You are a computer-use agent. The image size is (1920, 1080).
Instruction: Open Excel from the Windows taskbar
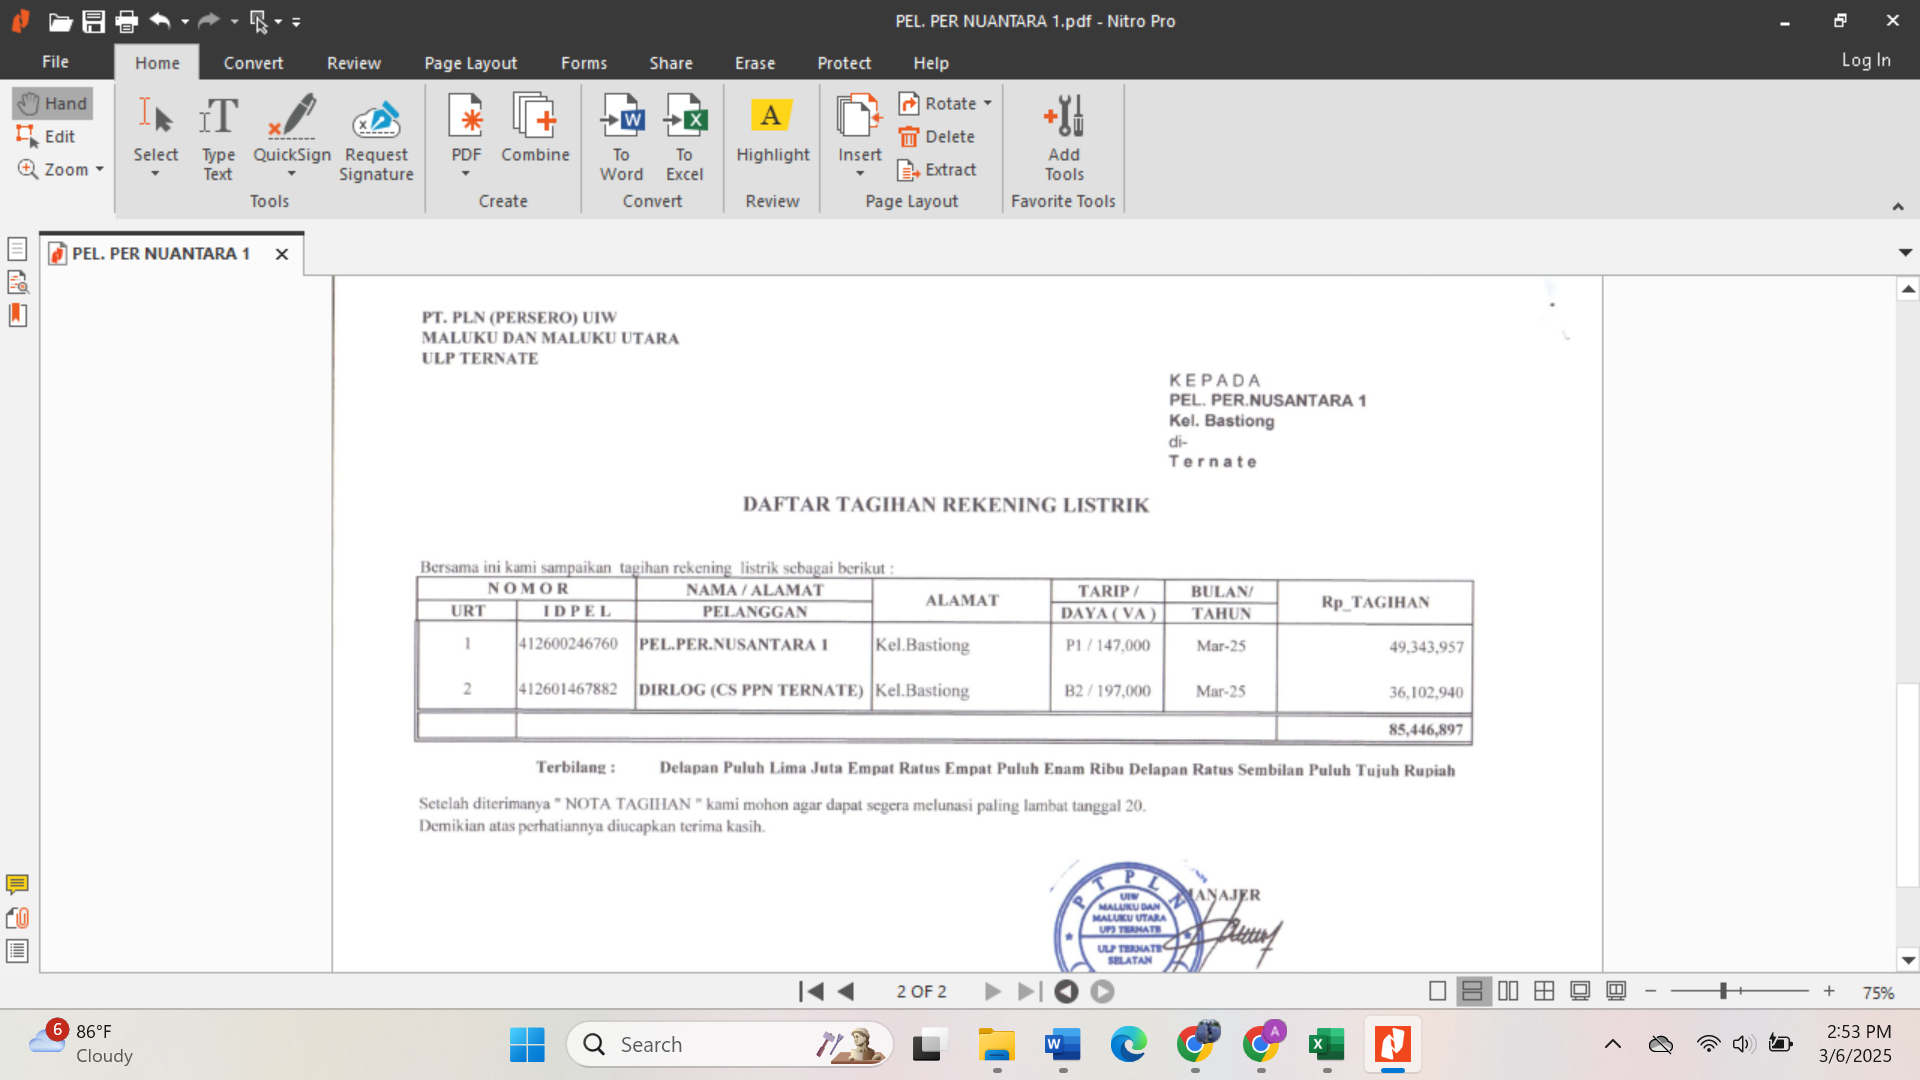(x=1326, y=1045)
